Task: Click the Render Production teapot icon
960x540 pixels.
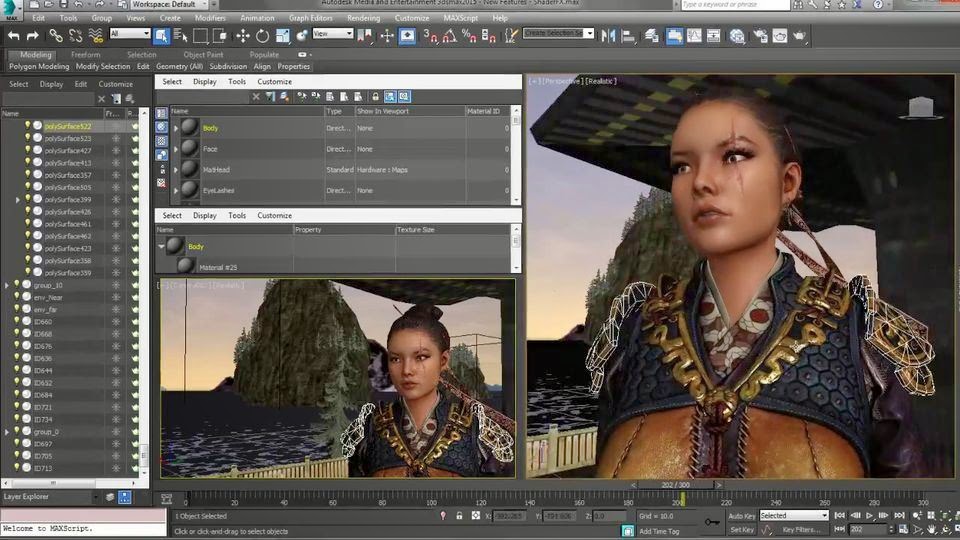Action: 800,36
